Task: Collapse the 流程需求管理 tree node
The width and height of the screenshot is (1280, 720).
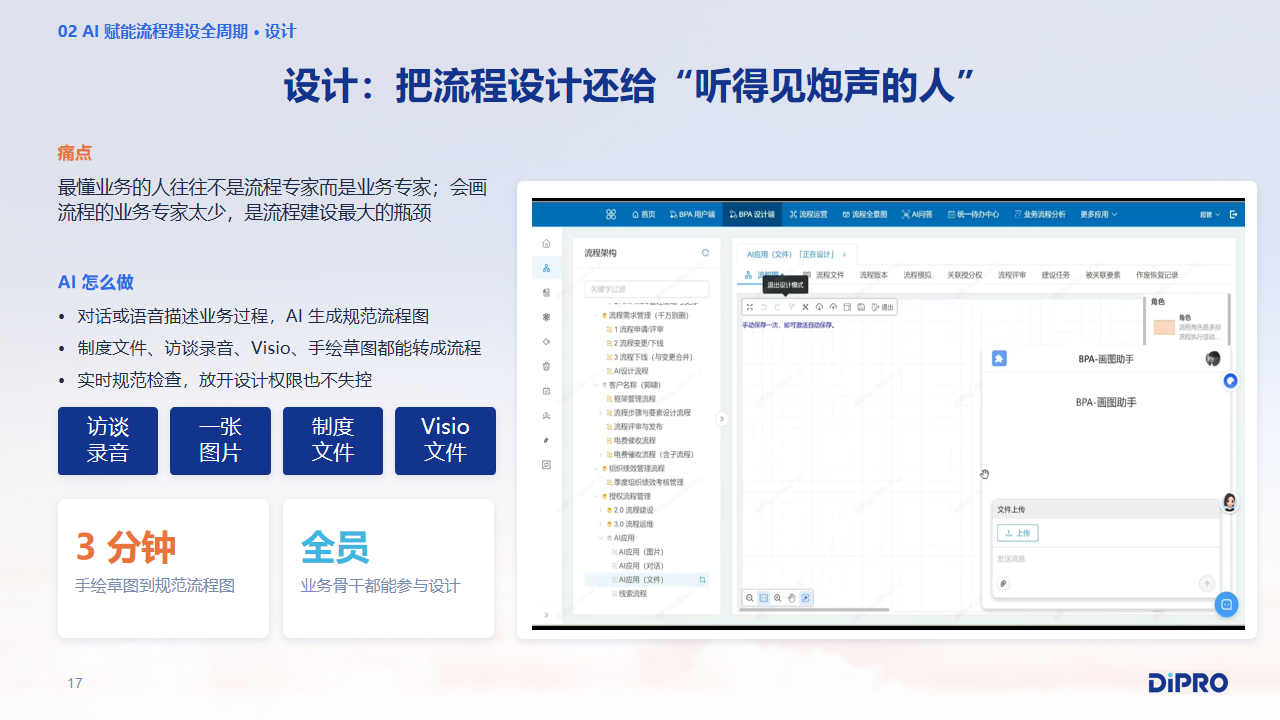Action: (594, 315)
